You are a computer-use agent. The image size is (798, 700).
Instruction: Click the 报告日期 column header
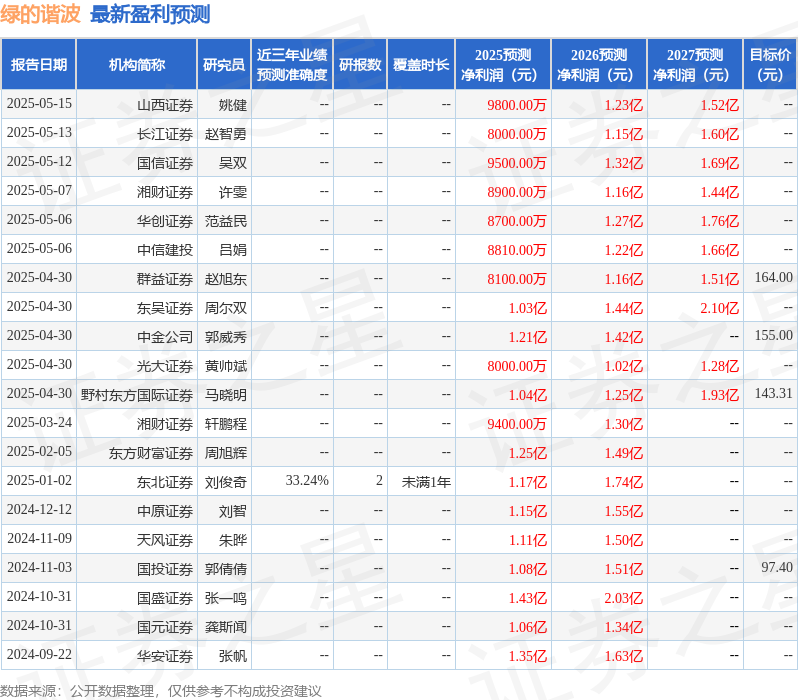click(x=39, y=65)
